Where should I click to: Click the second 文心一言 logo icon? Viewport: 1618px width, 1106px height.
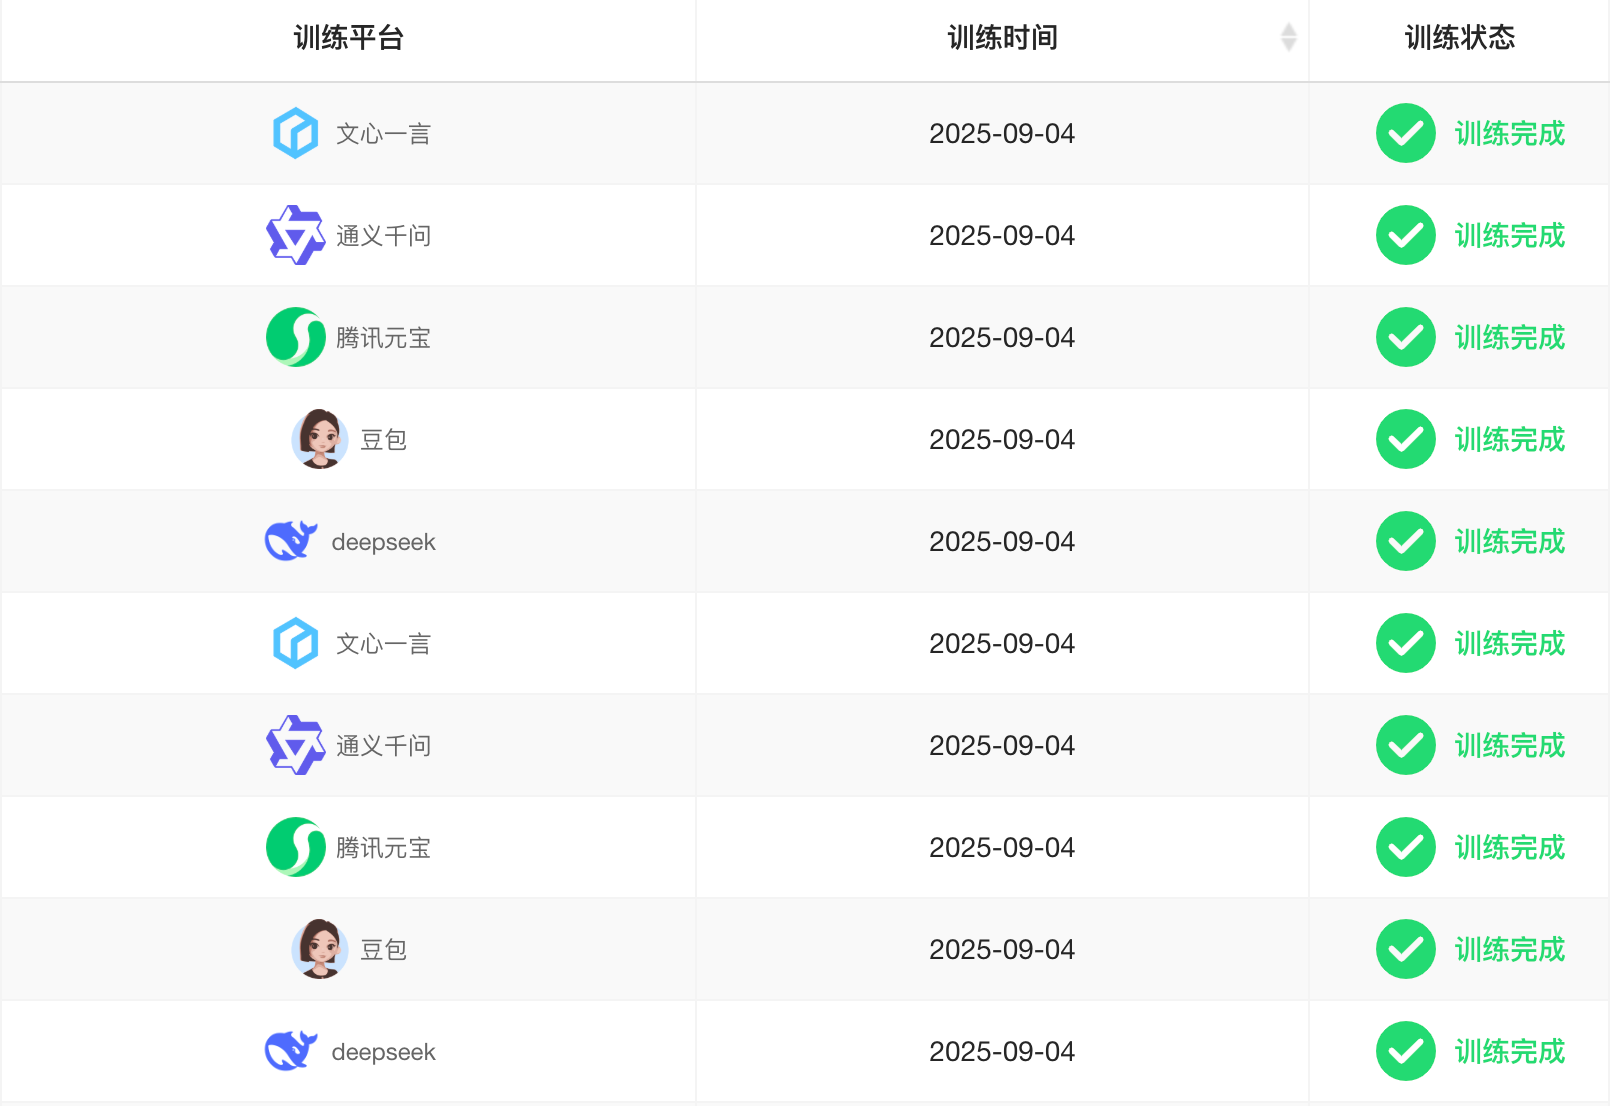point(296,643)
